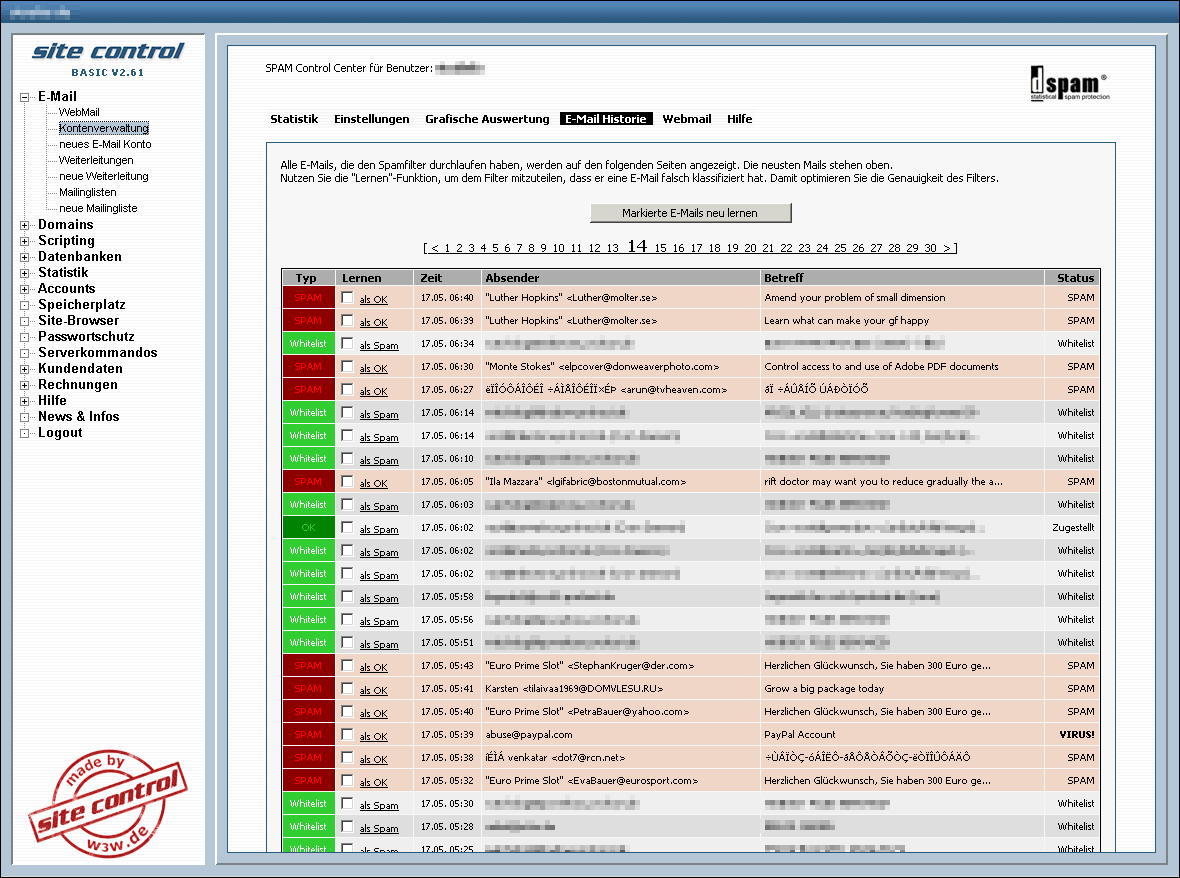Expand the Statistik node in the sidebar tree
This screenshot has width=1180, height=878.
[24, 273]
